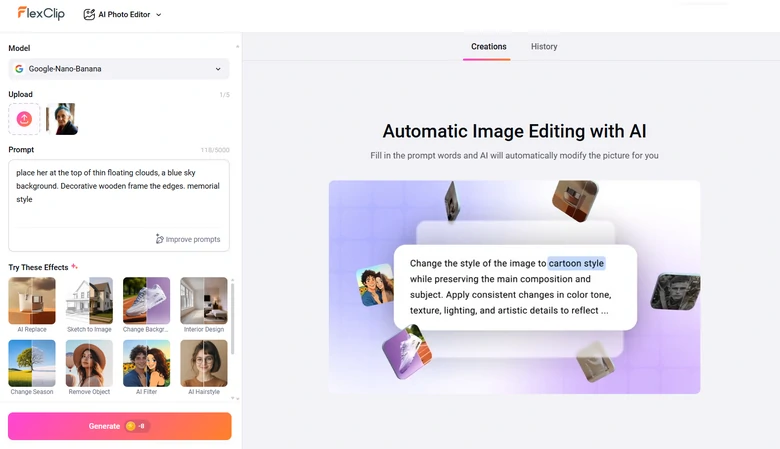Click Improve prompts button
The height and width of the screenshot is (449, 780).
pyautogui.click(x=188, y=239)
